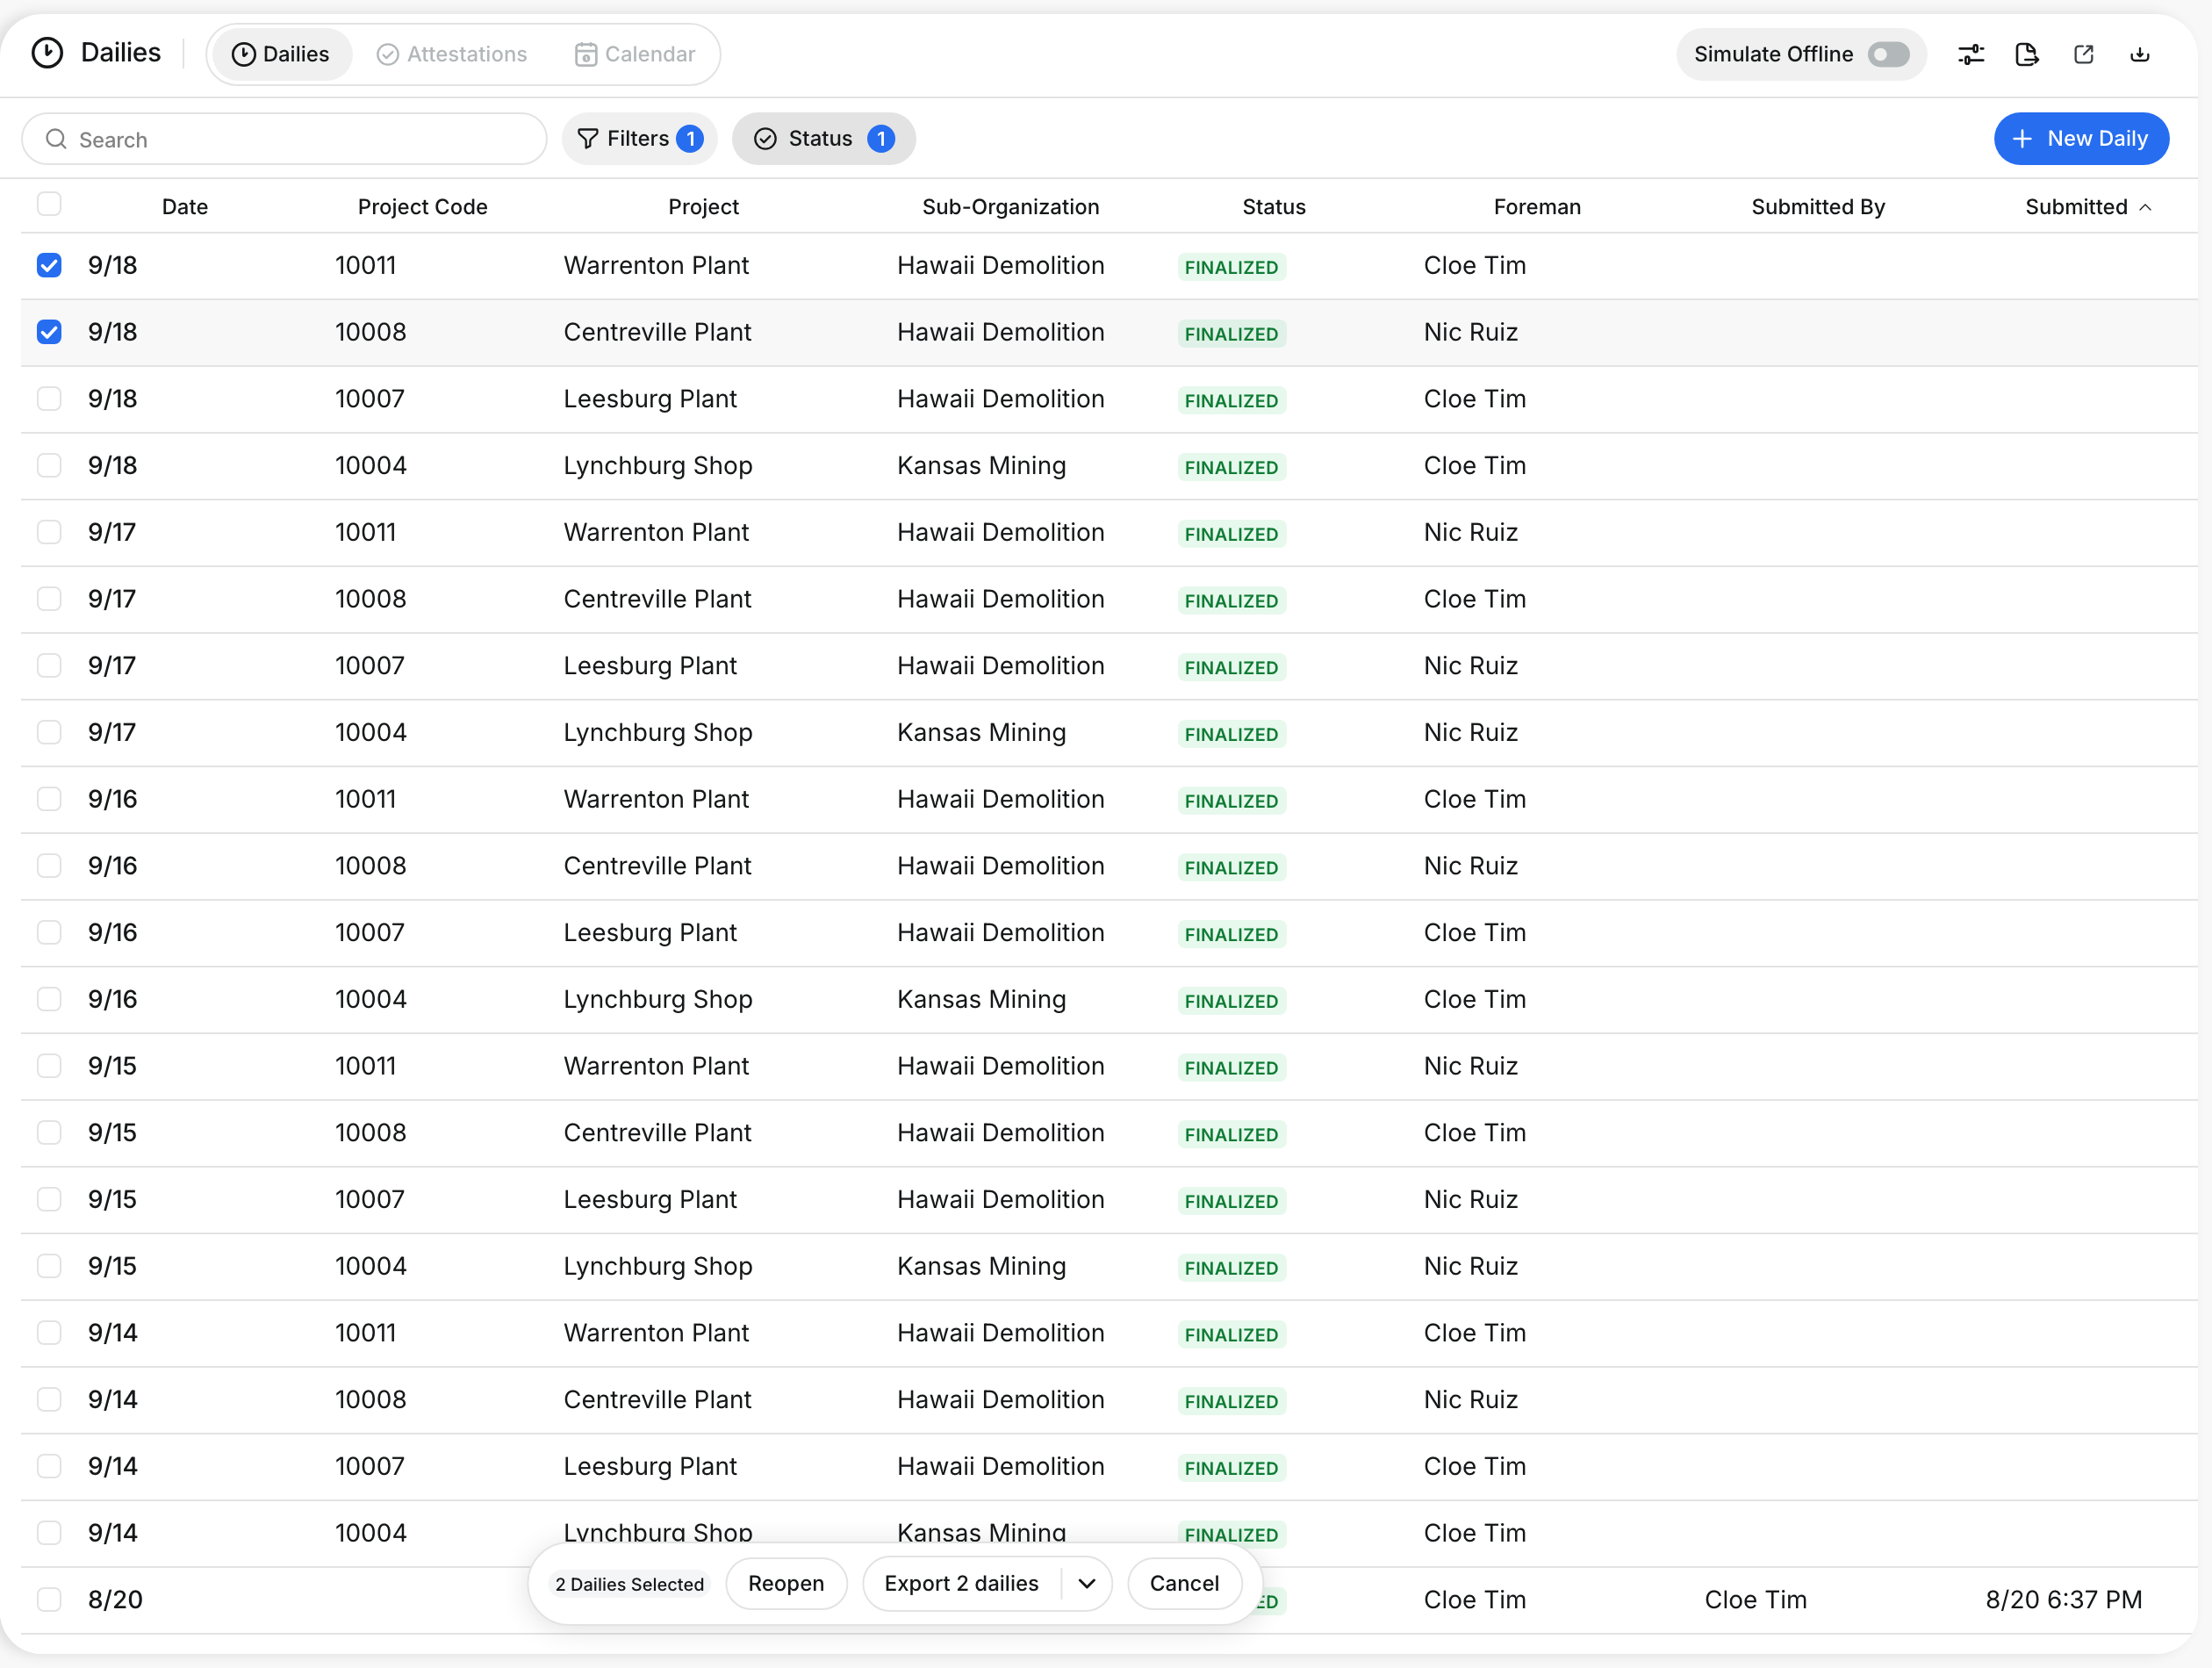Check the select-all header checkbox

click(x=49, y=204)
